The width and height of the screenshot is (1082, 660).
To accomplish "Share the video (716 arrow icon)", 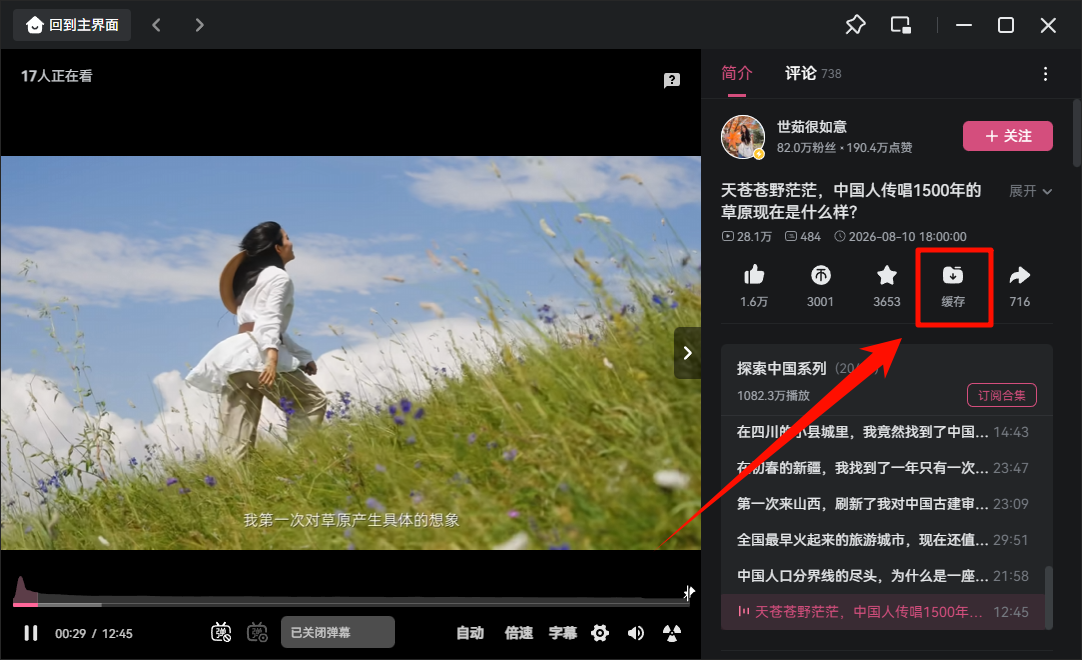I will coord(1019,286).
